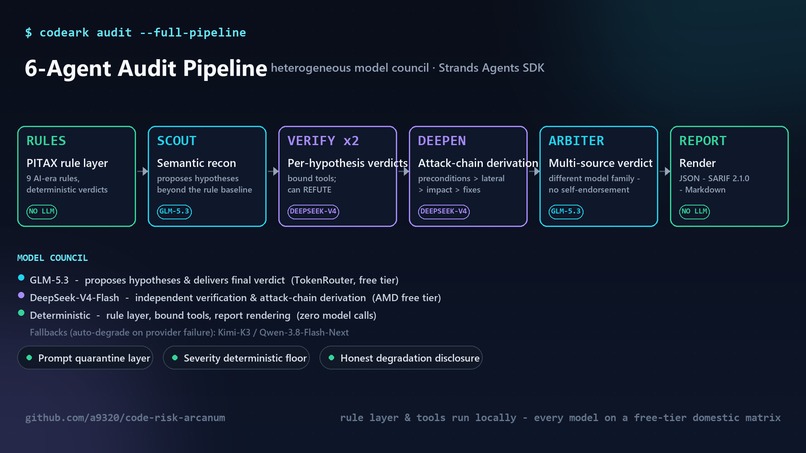Image resolution: width=806 pixels, height=453 pixels.
Task: Click "PITAX rule layer" in the RULES card
Action: coord(67,163)
